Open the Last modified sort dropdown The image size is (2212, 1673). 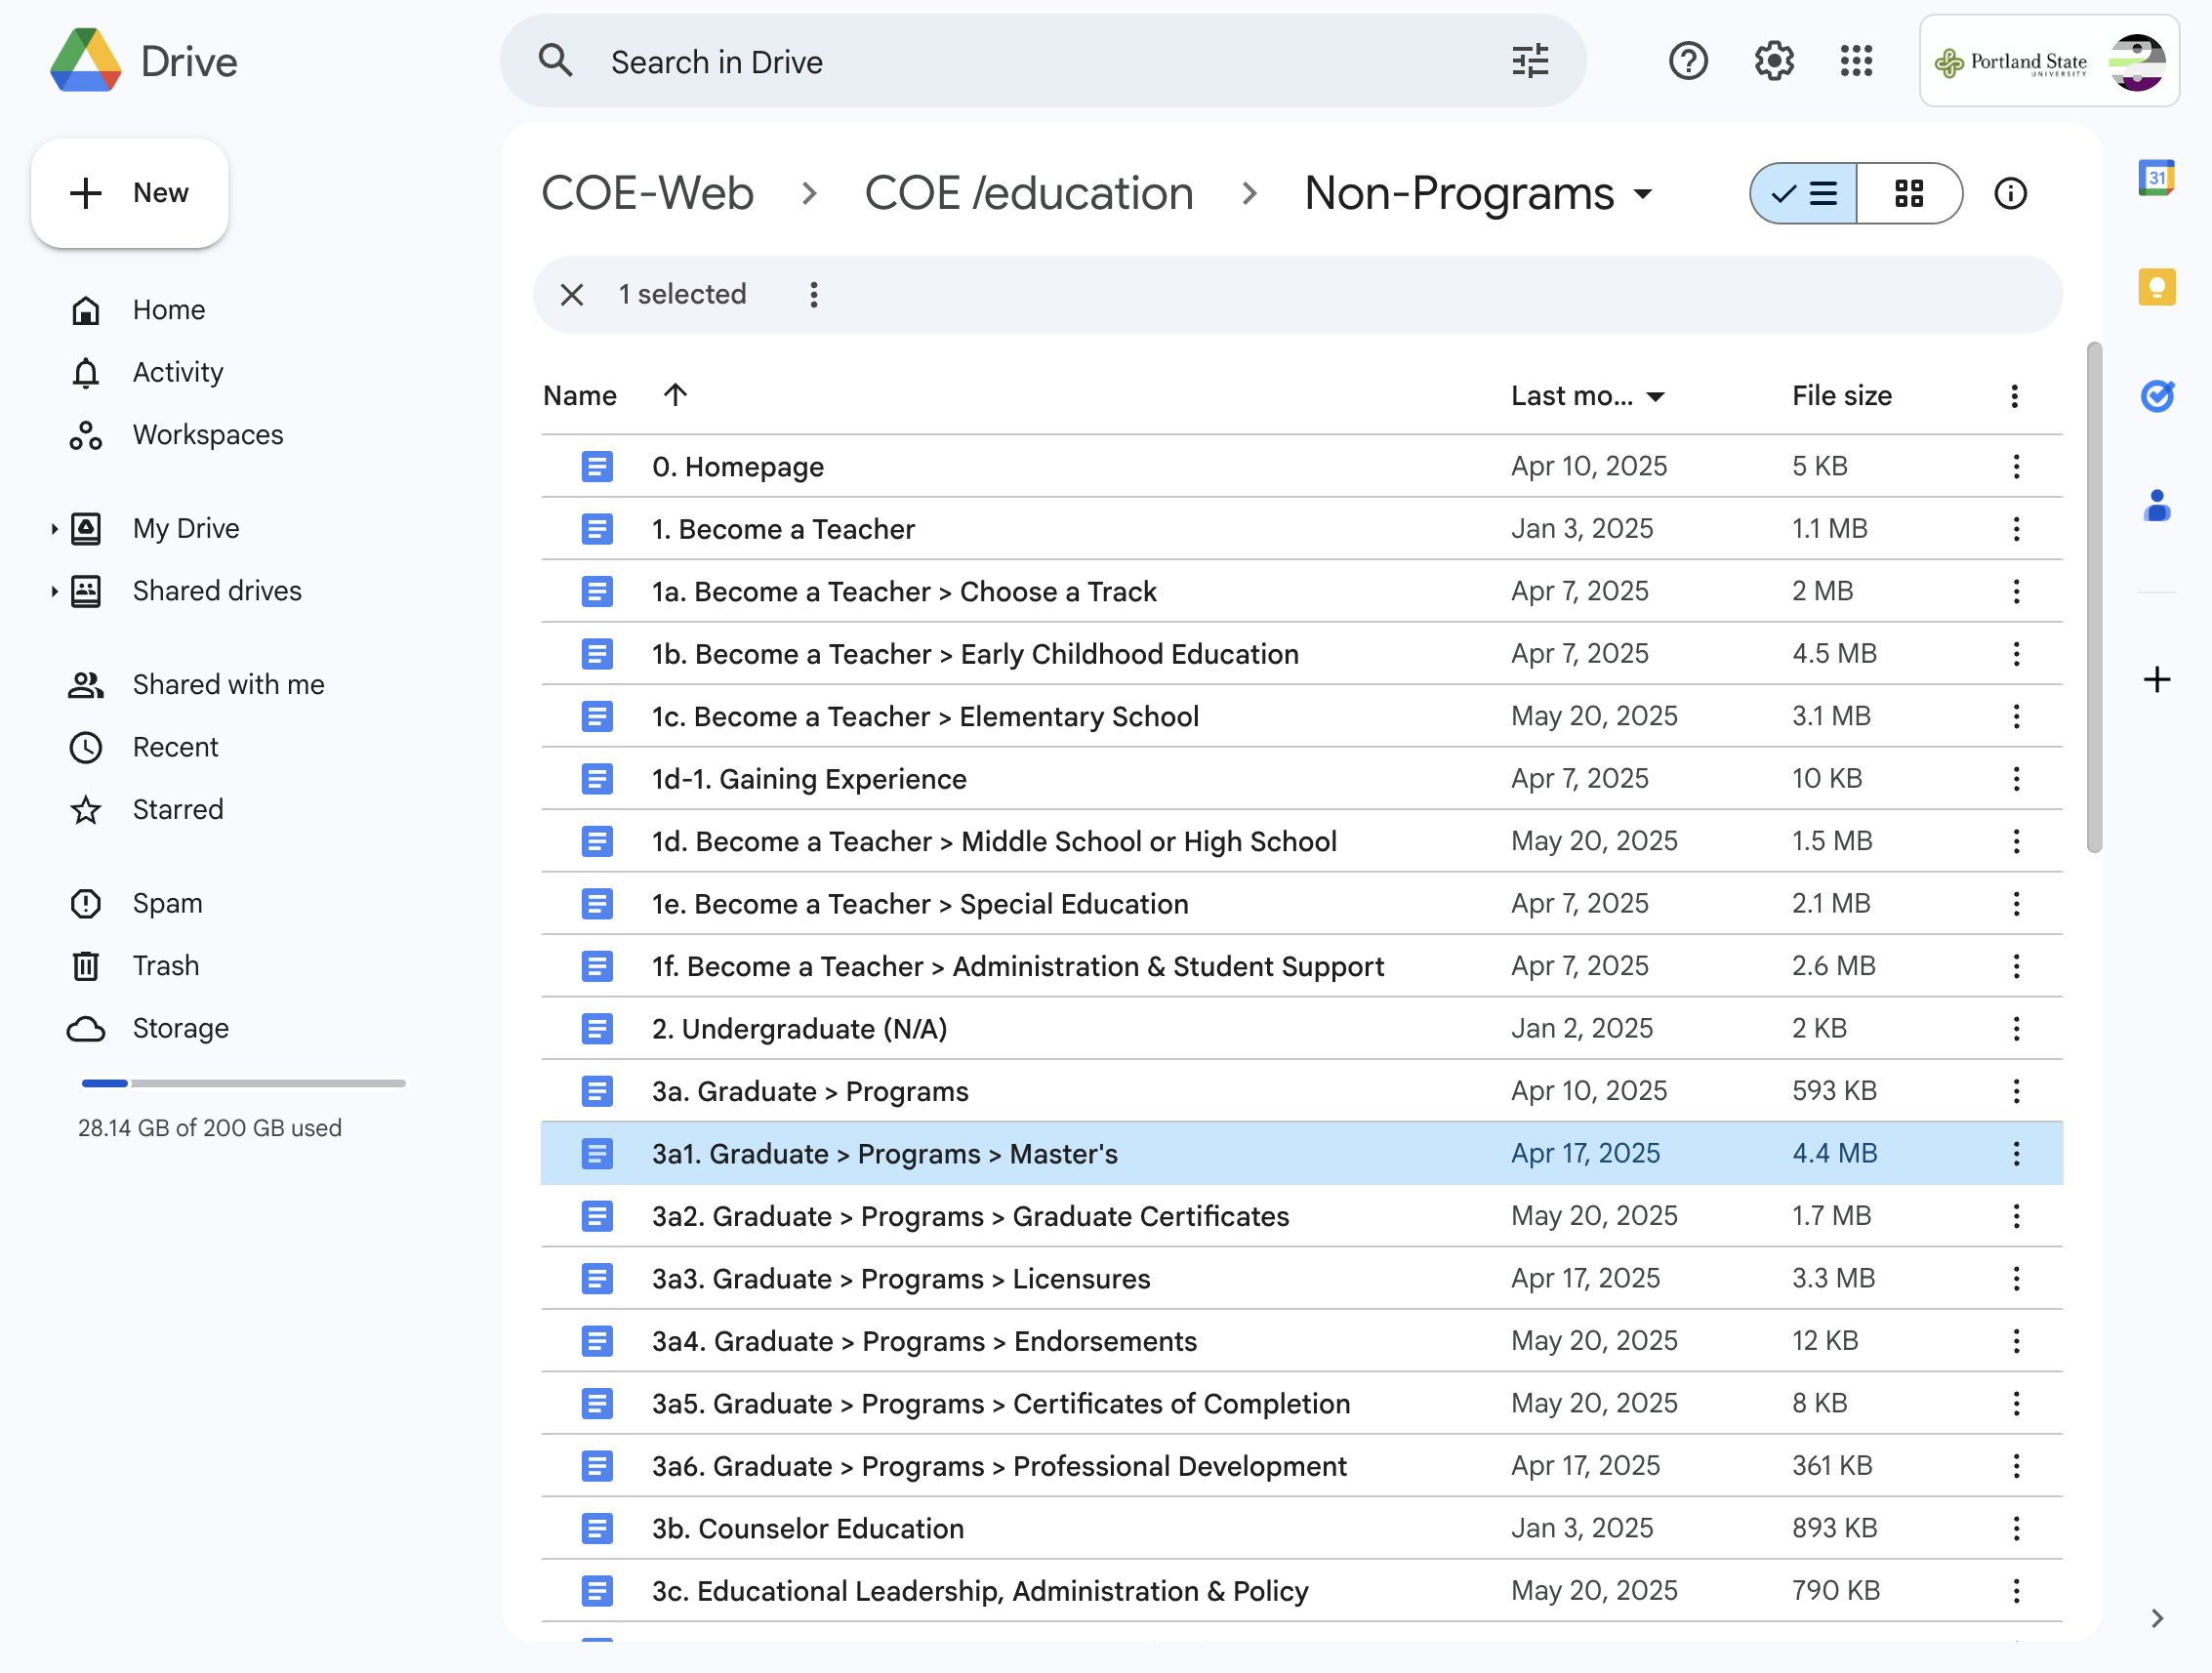coord(1655,397)
